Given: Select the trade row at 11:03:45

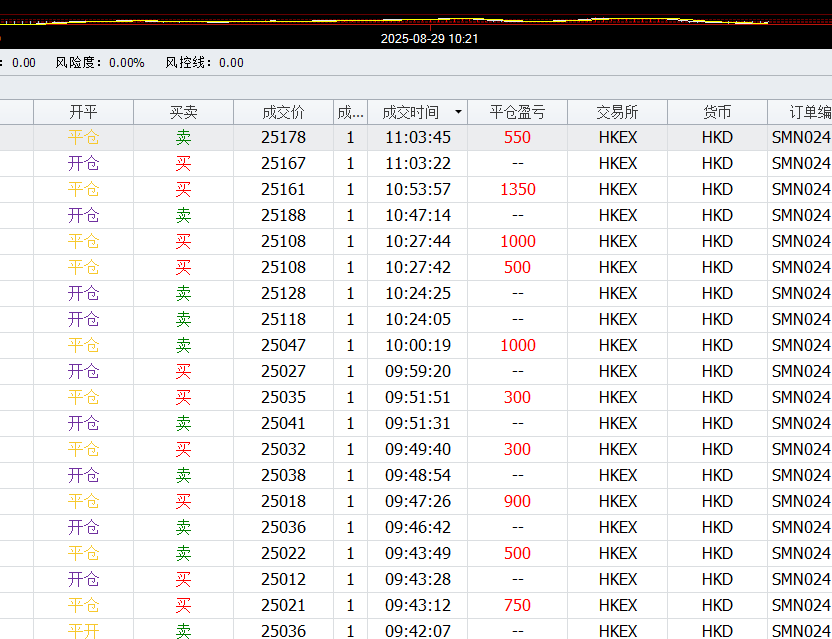Looking at the screenshot, I should (418, 137).
